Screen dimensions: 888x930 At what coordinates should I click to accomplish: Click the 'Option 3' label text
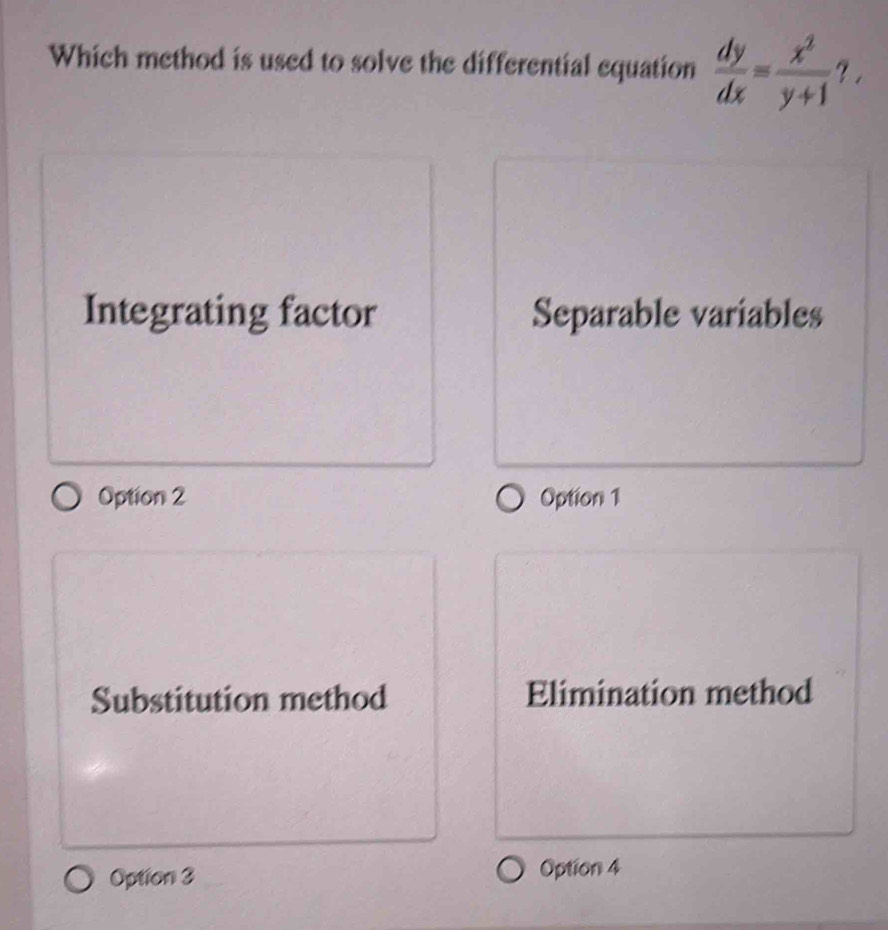click(x=152, y=877)
